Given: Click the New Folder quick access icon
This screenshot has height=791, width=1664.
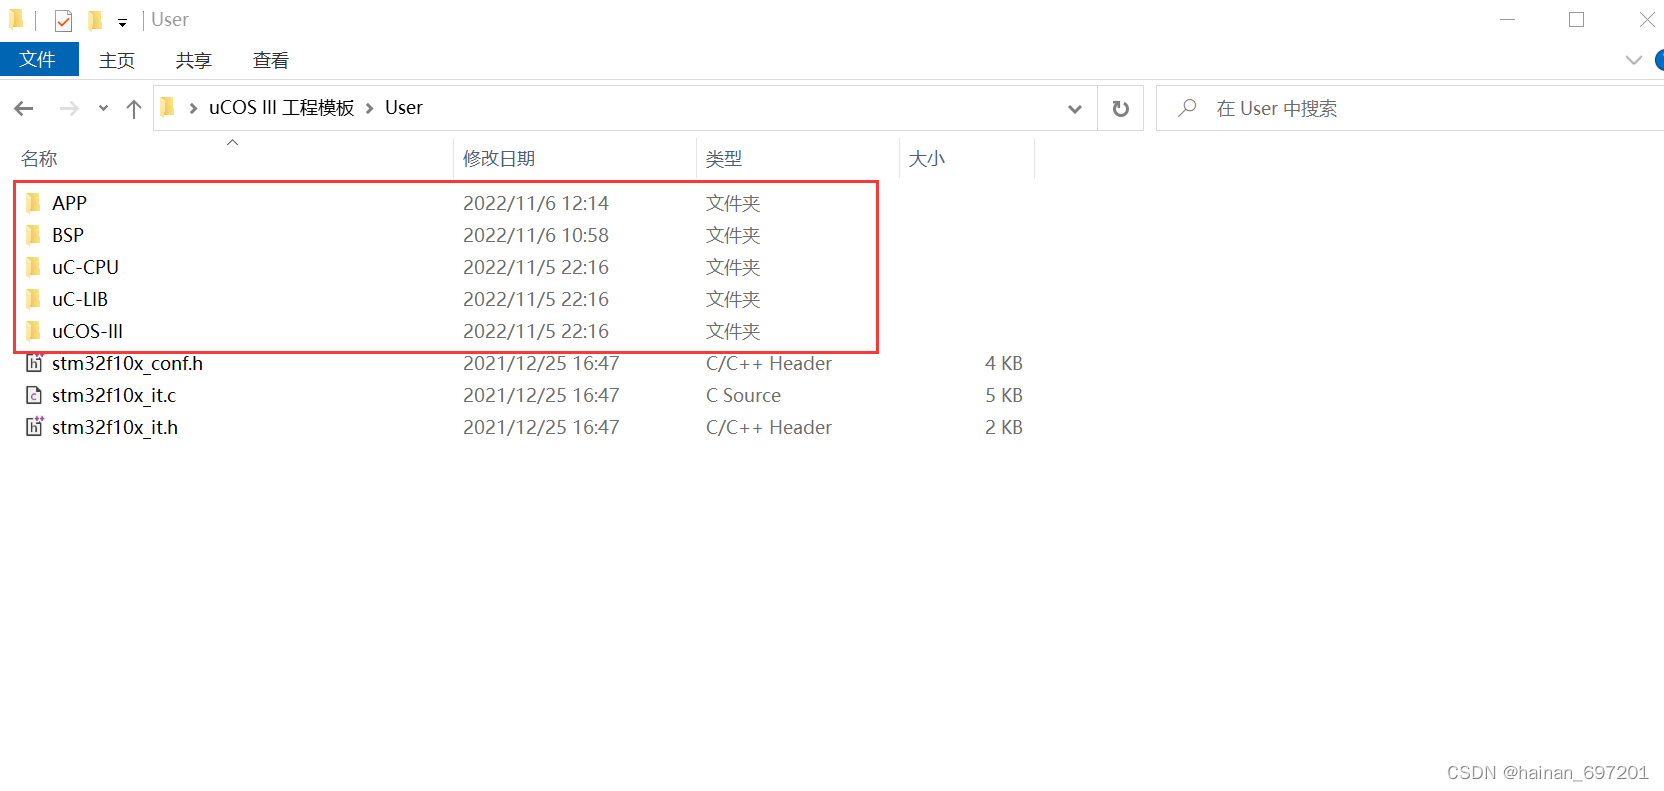Looking at the screenshot, I should (x=95, y=20).
